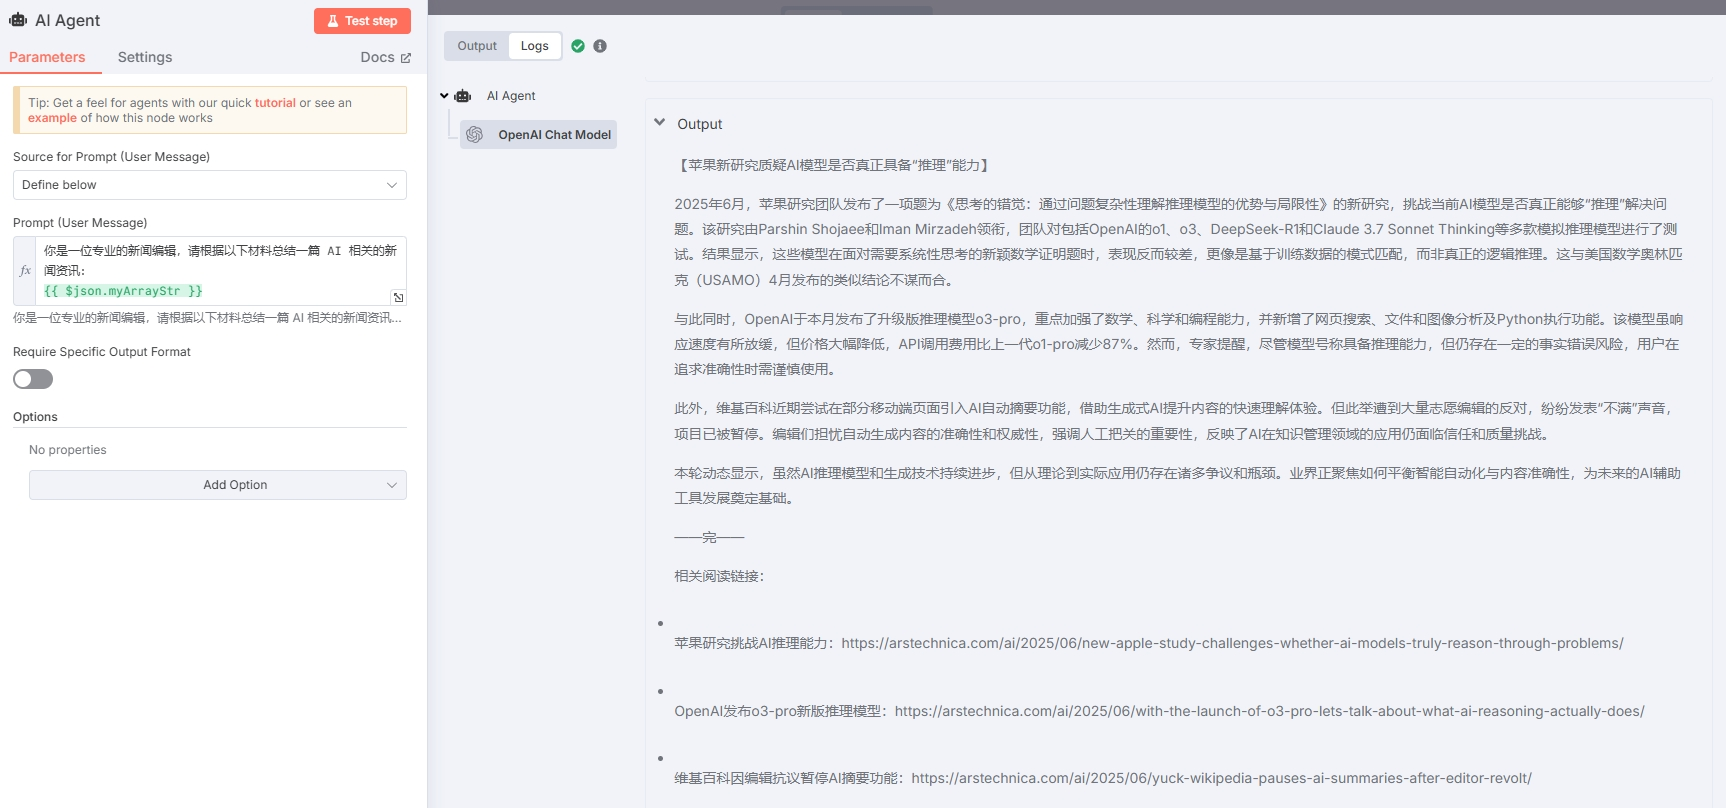Open the example link in the tip
1726x808 pixels.
coord(52,118)
